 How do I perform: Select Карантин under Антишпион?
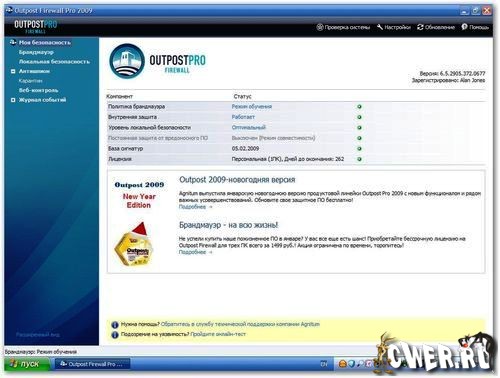pos(30,81)
